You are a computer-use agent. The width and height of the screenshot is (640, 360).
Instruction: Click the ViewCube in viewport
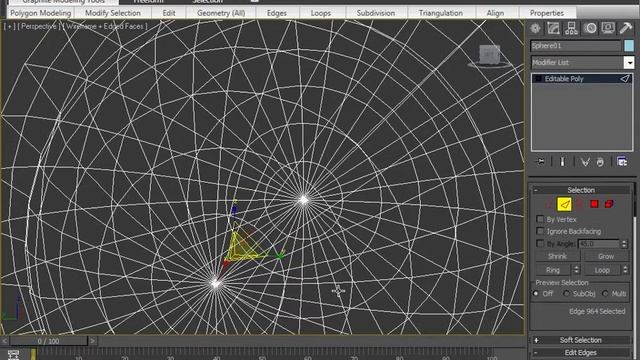(x=489, y=56)
